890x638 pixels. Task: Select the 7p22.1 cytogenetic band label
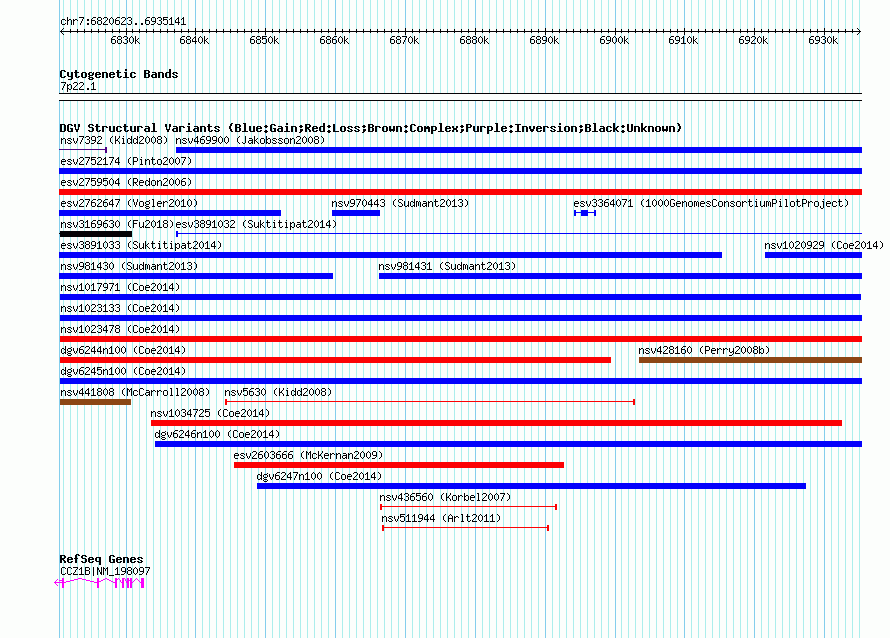pos(78,87)
